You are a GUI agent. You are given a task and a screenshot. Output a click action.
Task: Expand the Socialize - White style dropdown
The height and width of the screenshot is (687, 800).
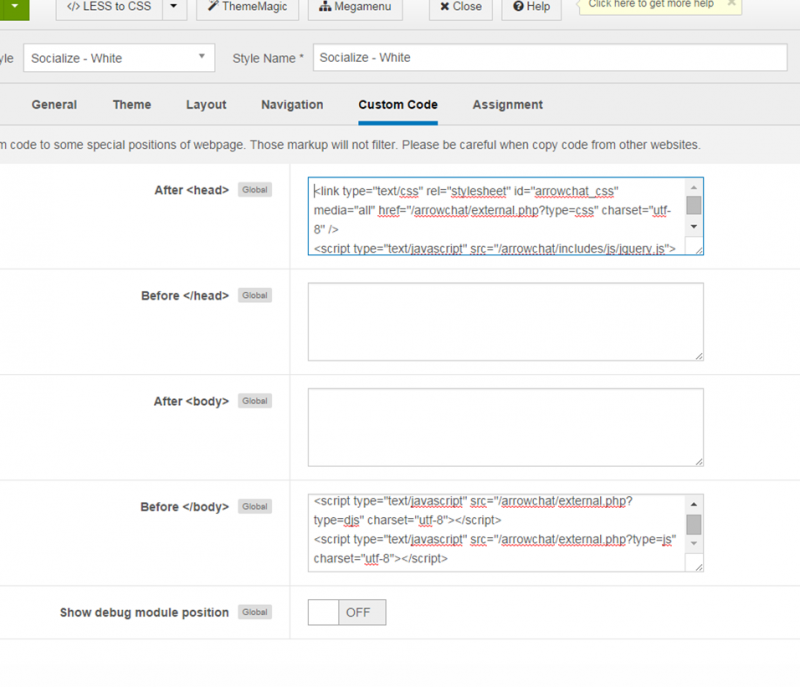tap(119, 58)
